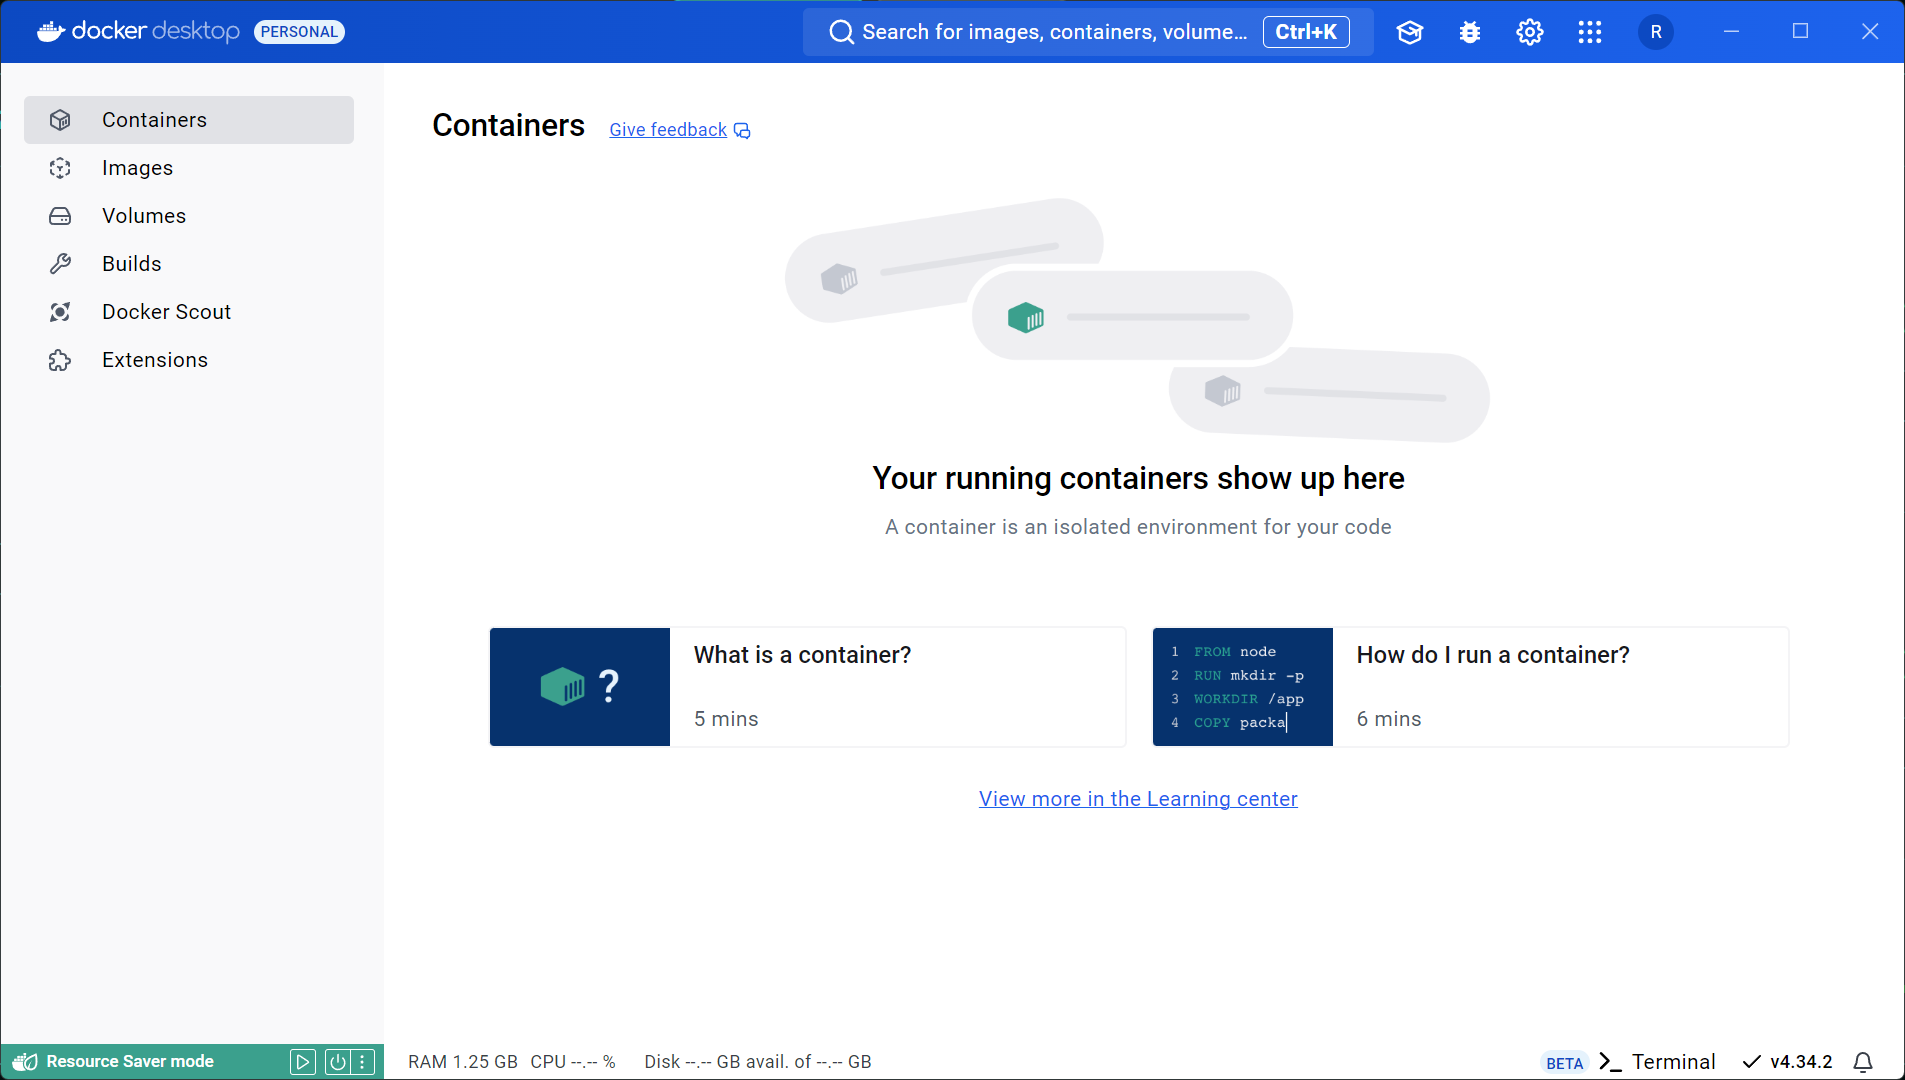This screenshot has height=1080, width=1905.
Task: Power off the Docker engine
Action: pos(337,1061)
